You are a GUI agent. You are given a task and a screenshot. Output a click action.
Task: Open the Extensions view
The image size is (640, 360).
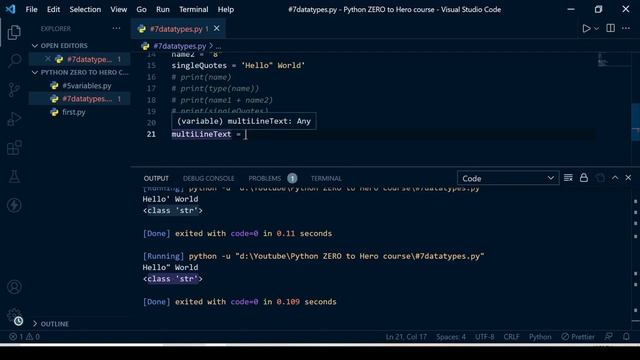[x=14, y=148]
